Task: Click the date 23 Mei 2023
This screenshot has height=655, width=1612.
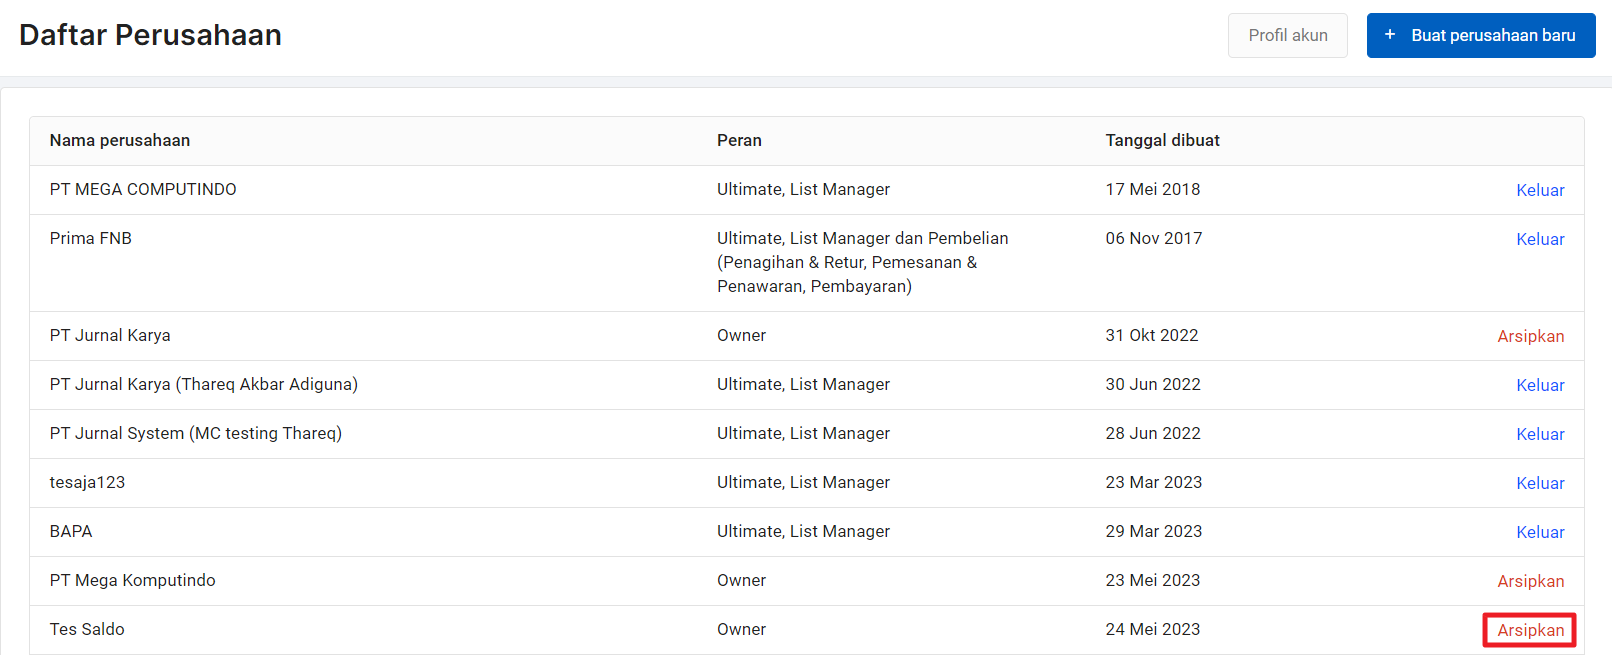Action: (1153, 580)
